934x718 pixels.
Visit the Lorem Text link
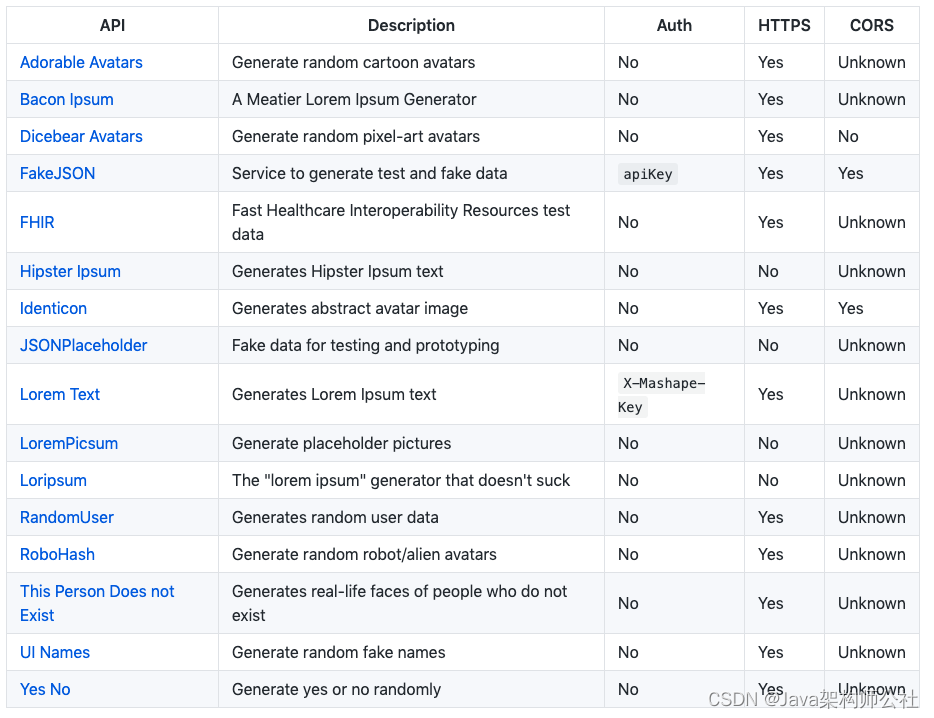point(60,394)
